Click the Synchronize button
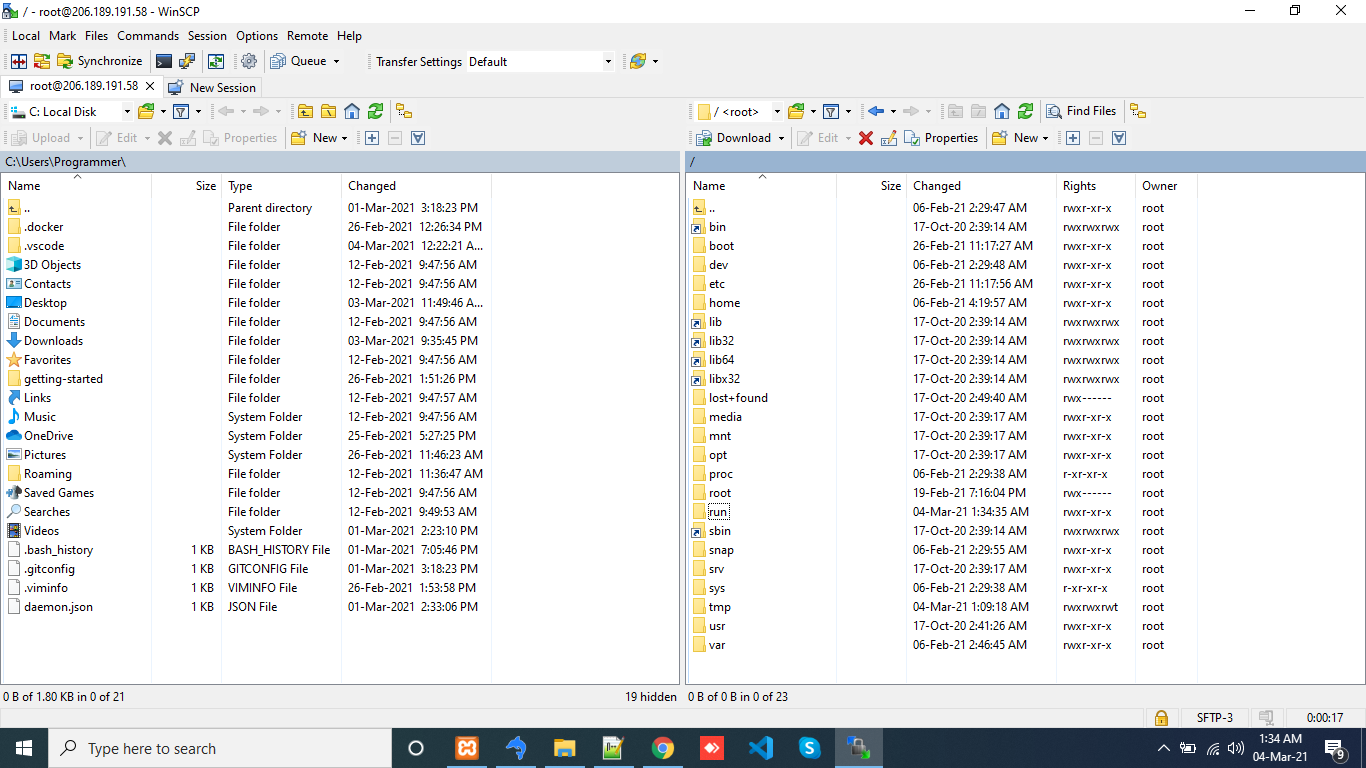This screenshot has height=768, width=1366. click(99, 61)
